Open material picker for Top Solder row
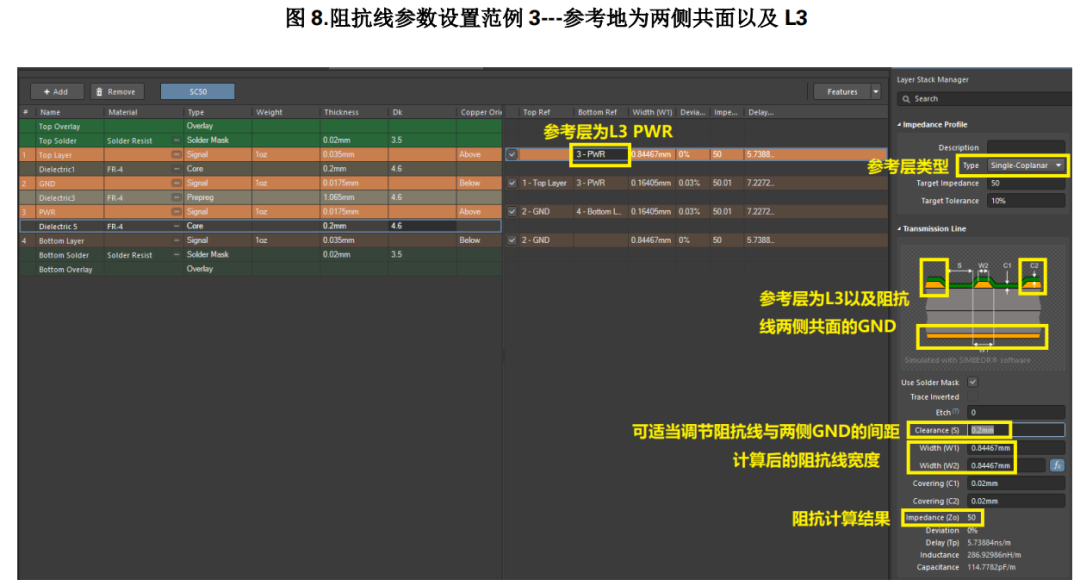The image size is (1080, 586). point(176,140)
